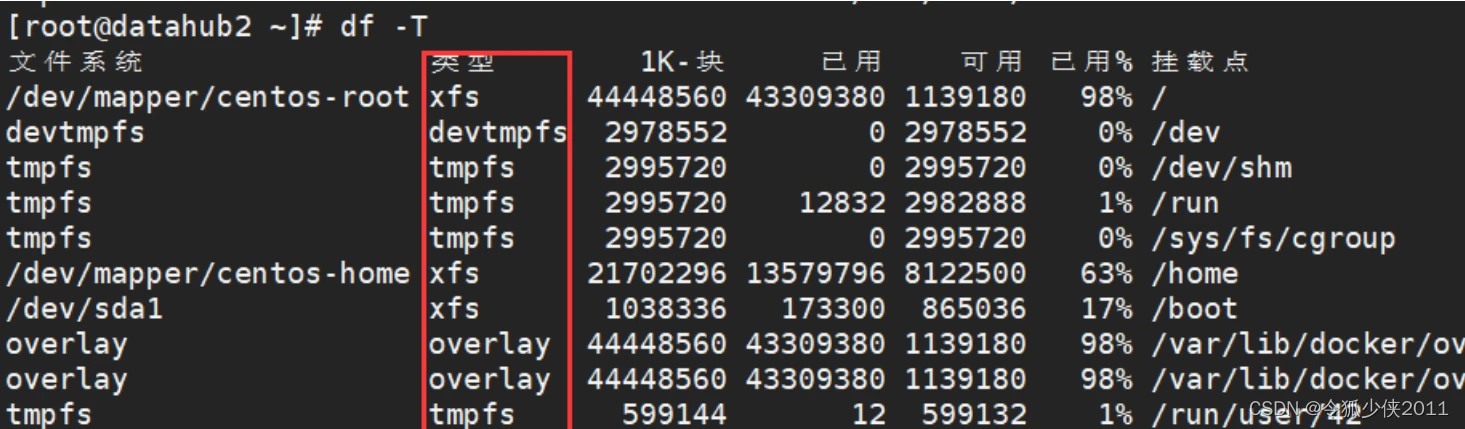The image size is (1465, 429).
Task: Click the 17% usage value
Action: 1106,308
